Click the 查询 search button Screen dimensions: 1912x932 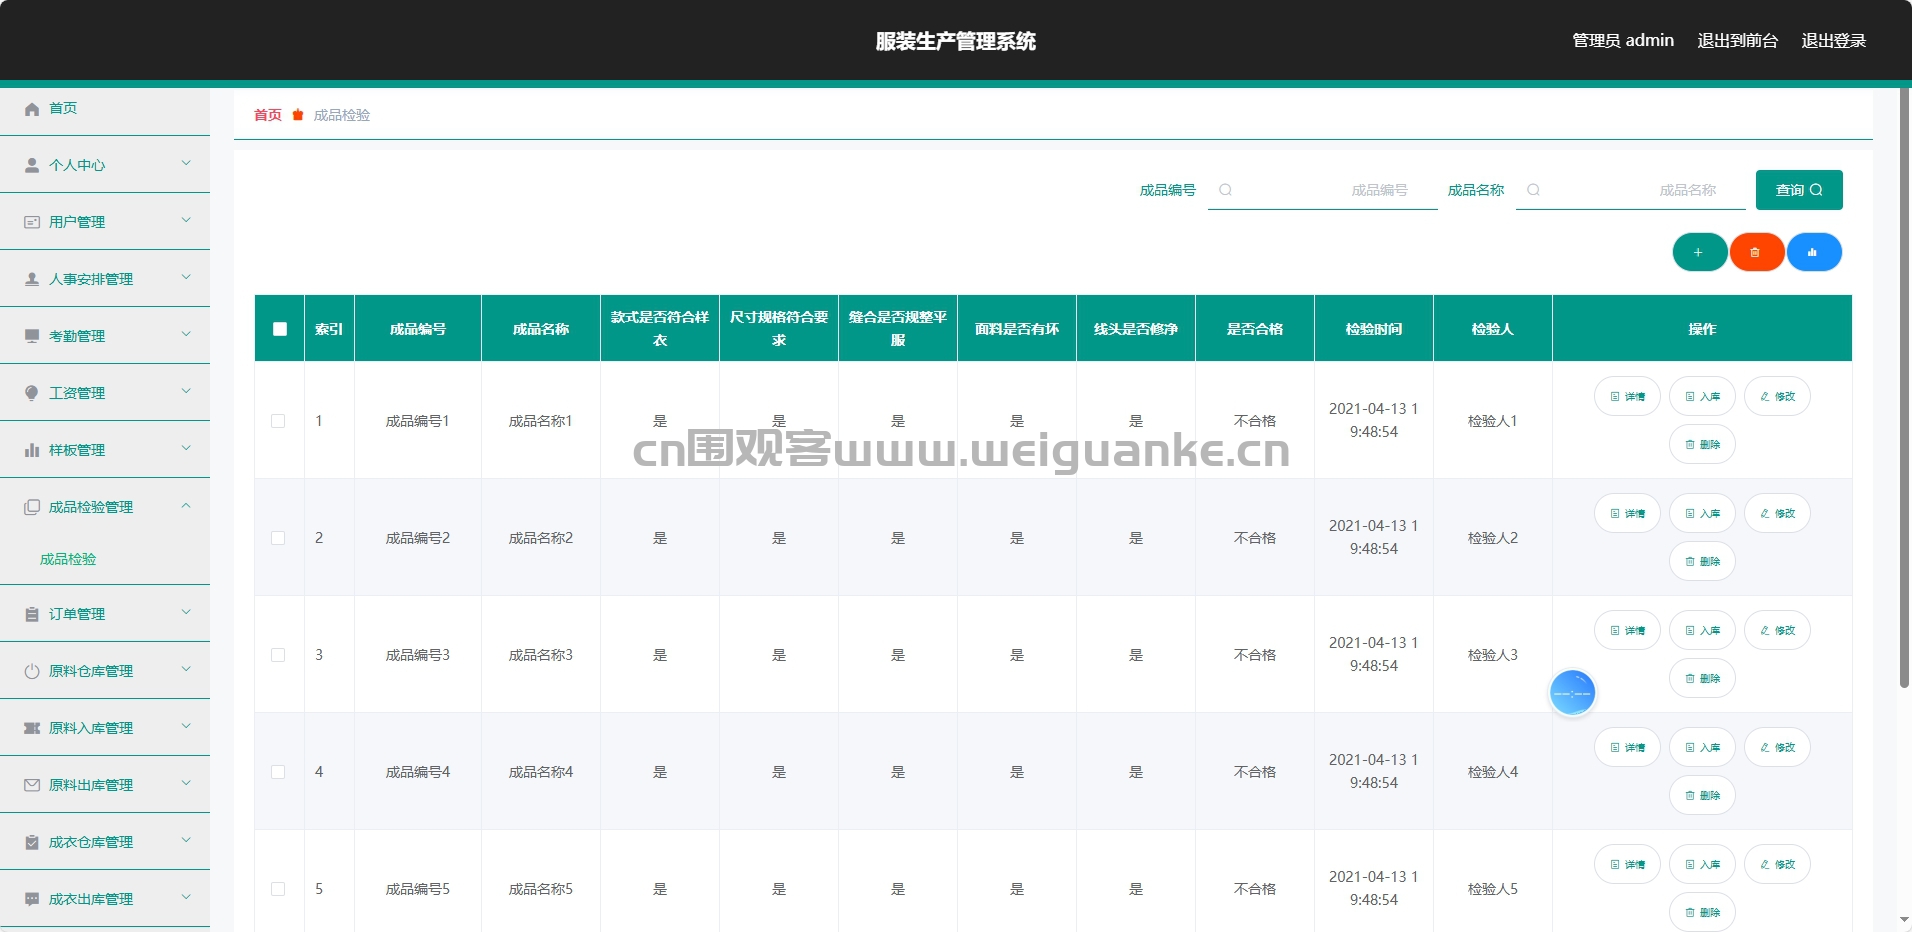[x=1799, y=190]
